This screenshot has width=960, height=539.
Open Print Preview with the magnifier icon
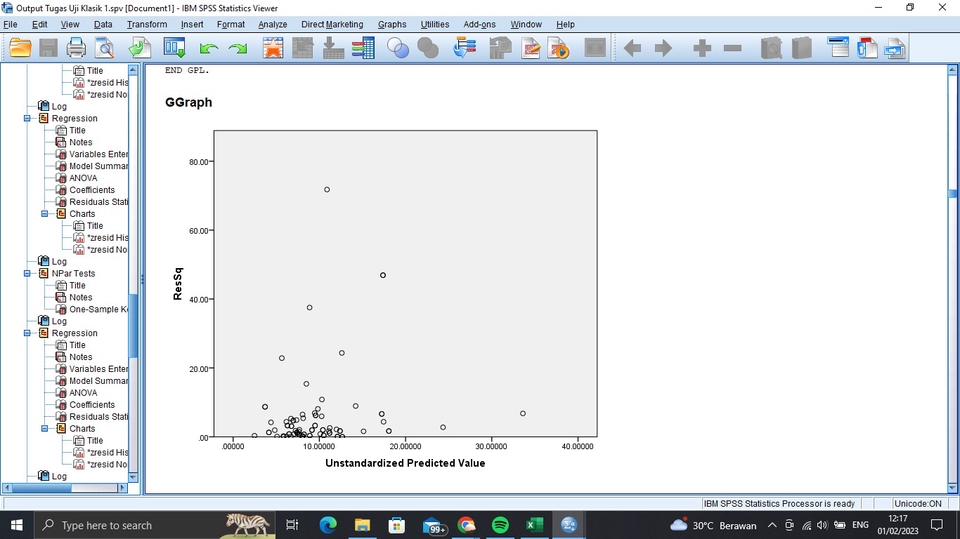(x=105, y=48)
